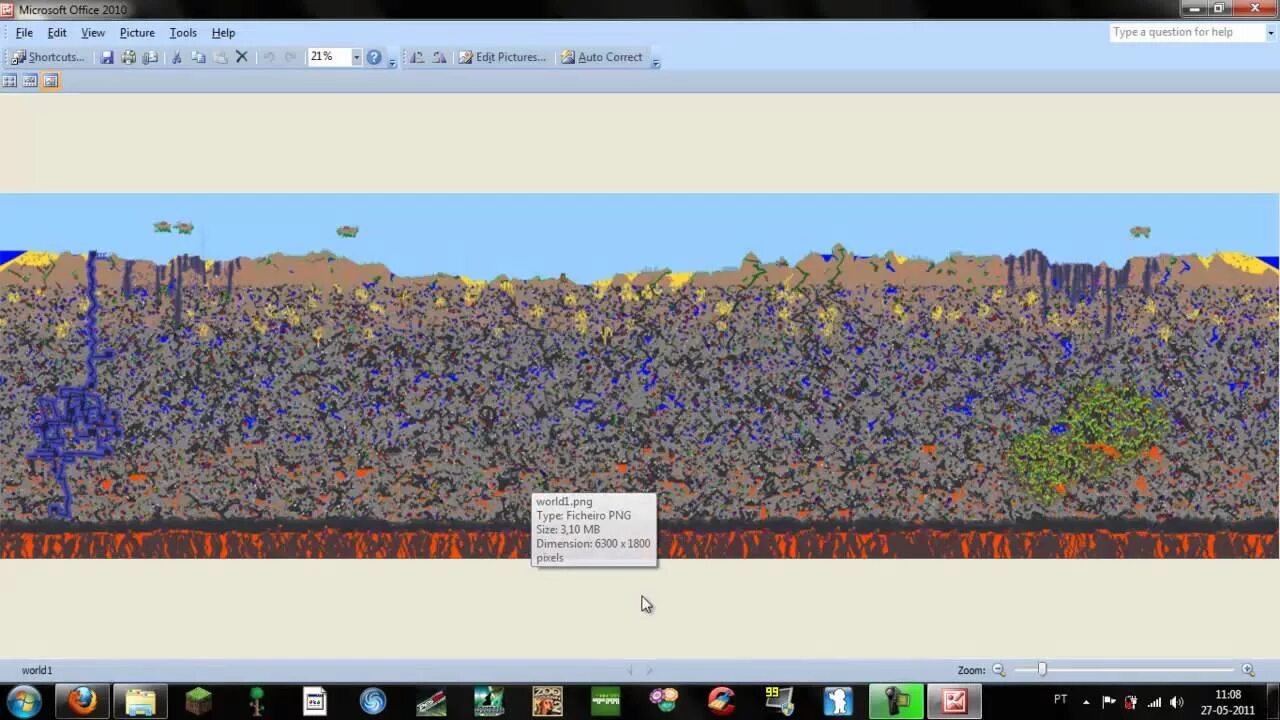
Task: Open the notepad document taskbar icon
Action: (314, 701)
